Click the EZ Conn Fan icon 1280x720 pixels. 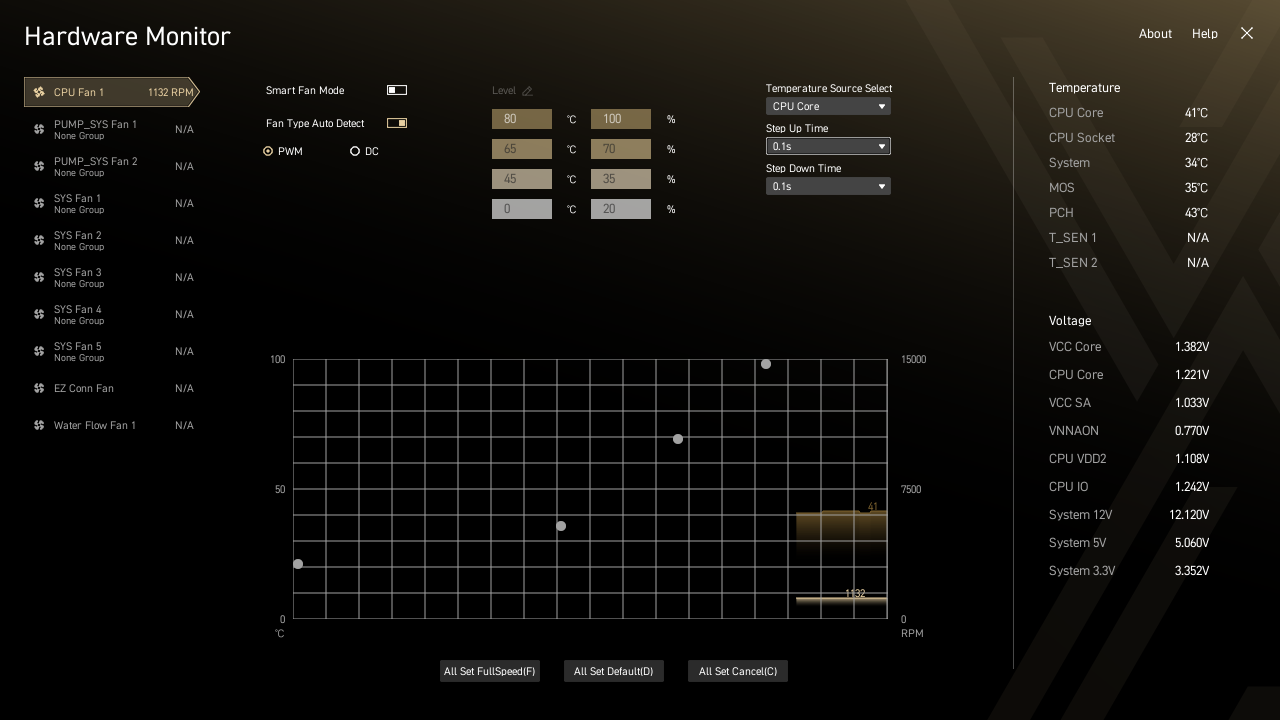point(38,388)
